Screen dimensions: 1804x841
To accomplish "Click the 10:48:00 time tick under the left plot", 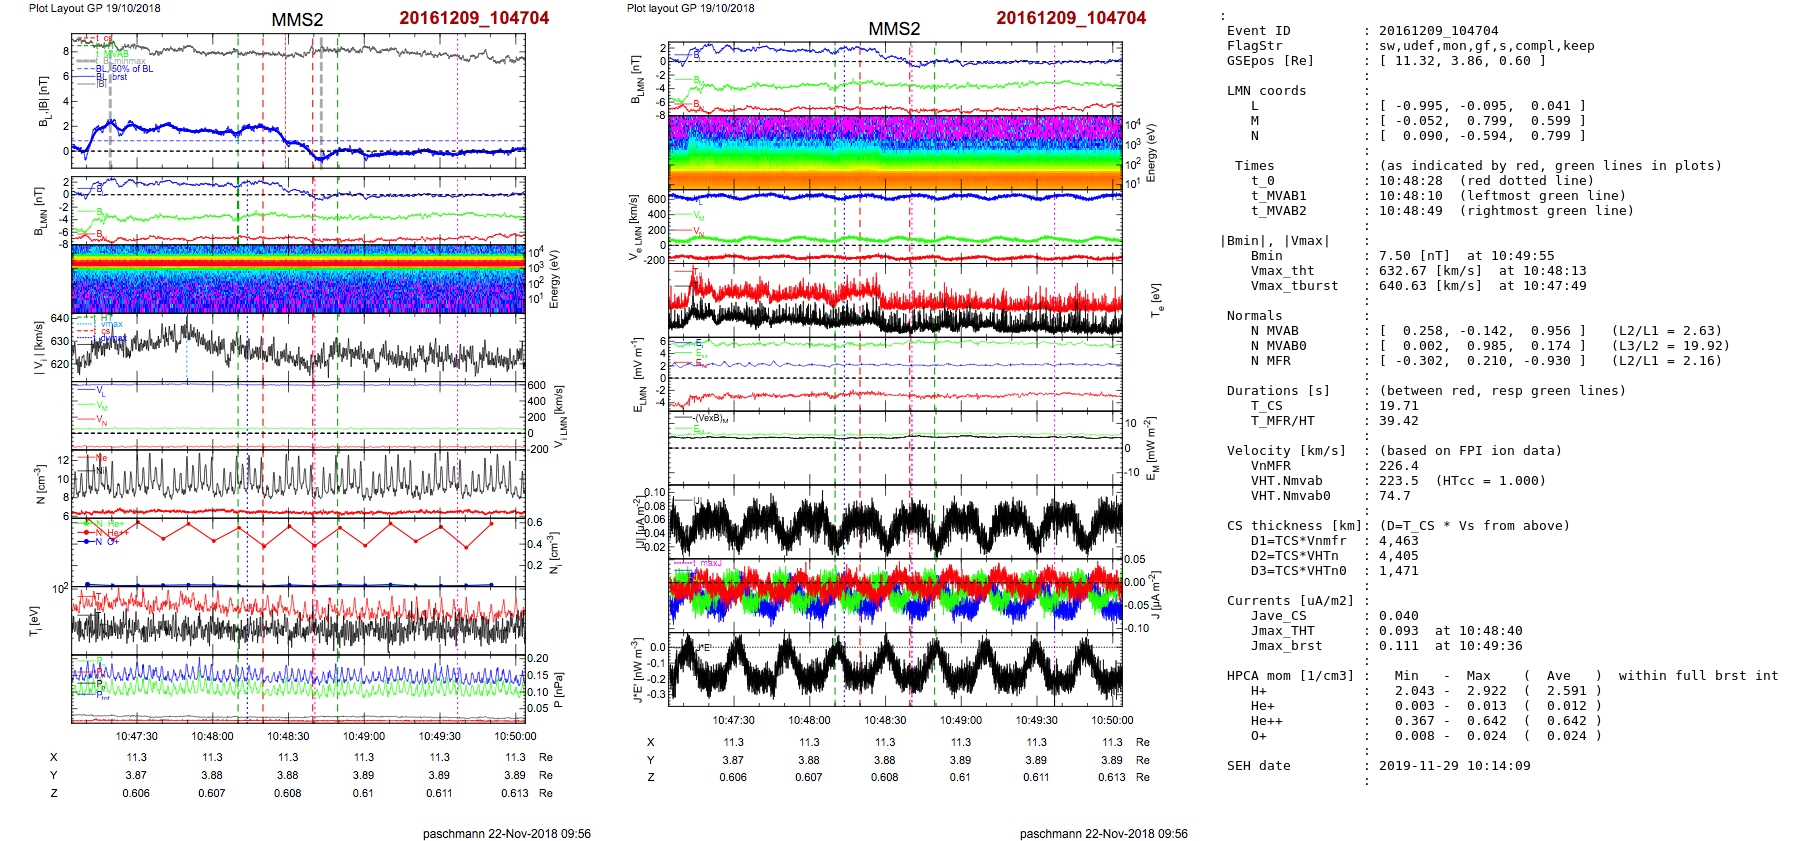I will pyautogui.click(x=212, y=736).
